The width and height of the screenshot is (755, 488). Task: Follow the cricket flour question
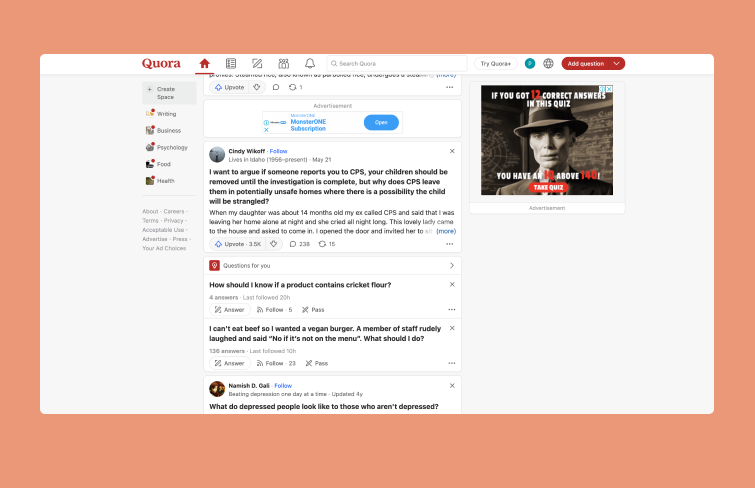(x=274, y=310)
